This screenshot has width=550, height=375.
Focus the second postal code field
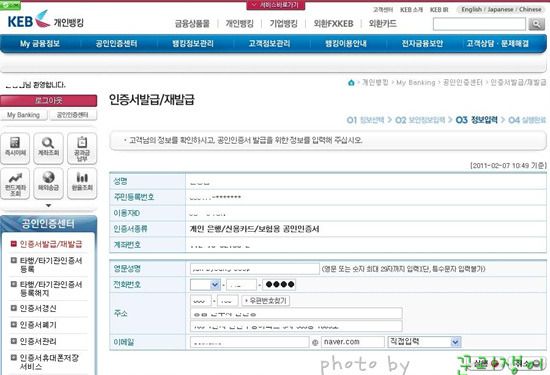pos(228,301)
